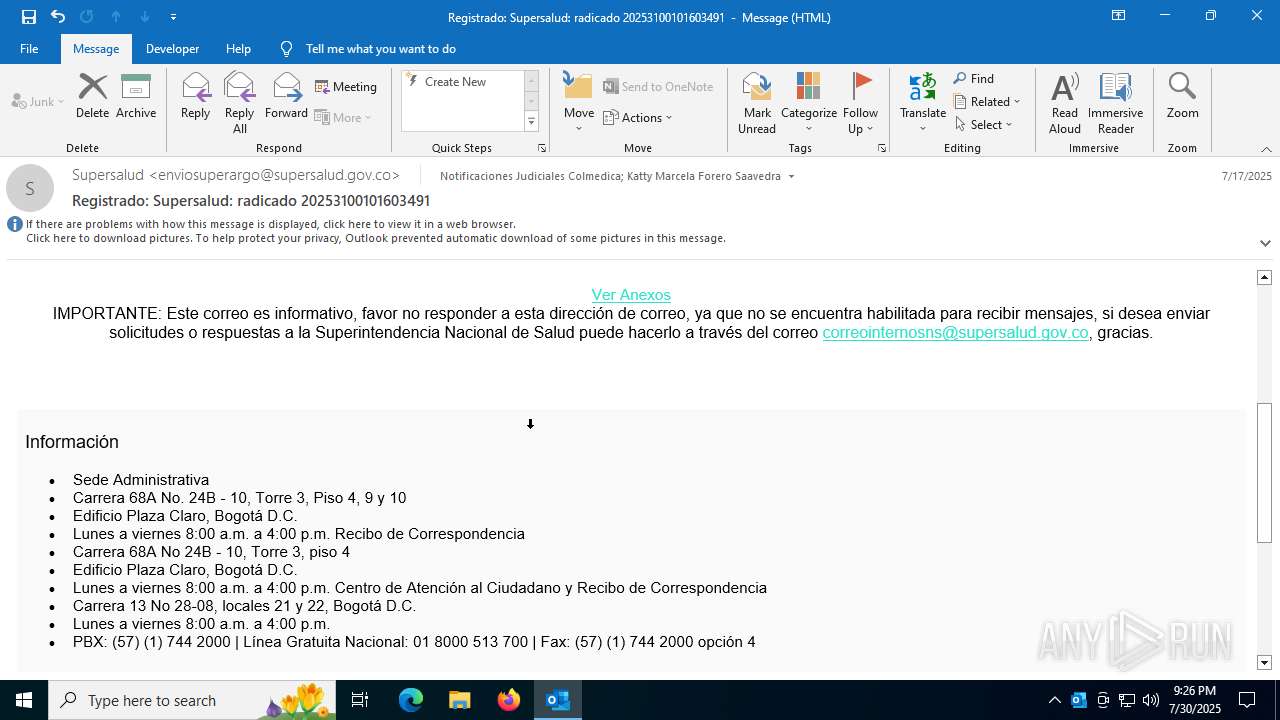The image size is (1280, 720).
Task: Switch to the Developer tab
Action: tap(172, 49)
